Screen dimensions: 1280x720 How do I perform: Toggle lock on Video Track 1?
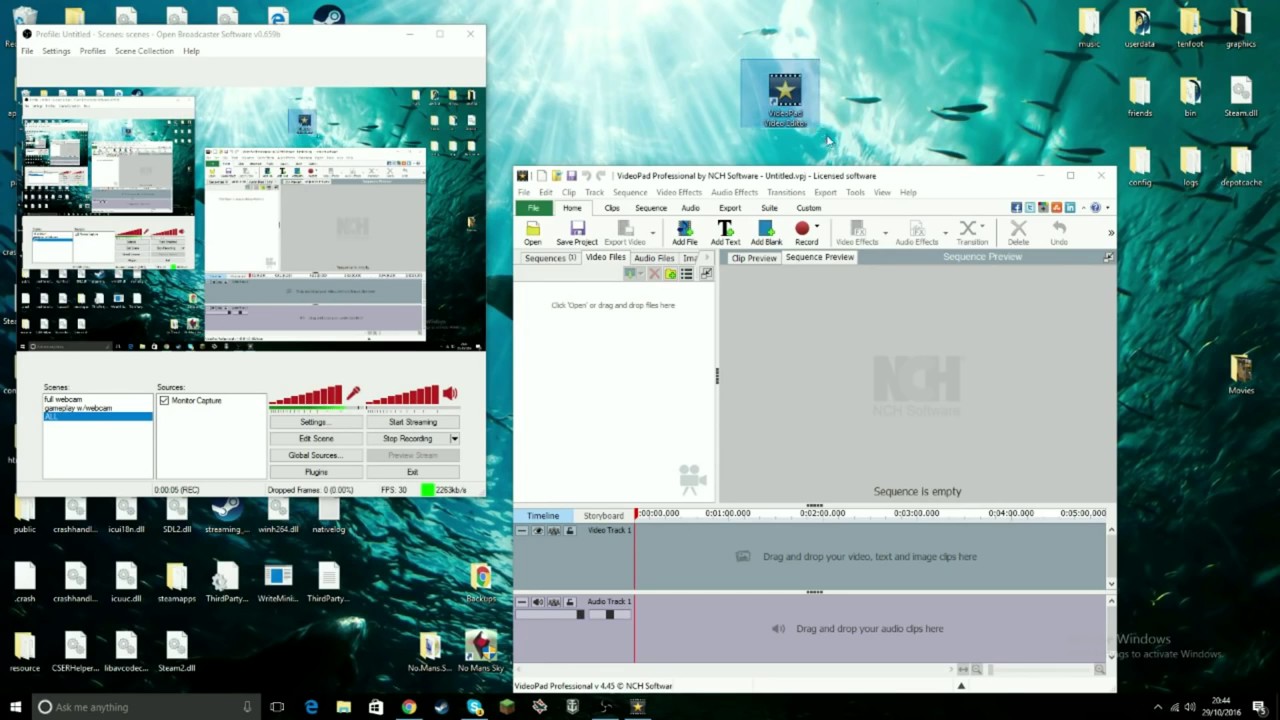pyautogui.click(x=570, y=531)
